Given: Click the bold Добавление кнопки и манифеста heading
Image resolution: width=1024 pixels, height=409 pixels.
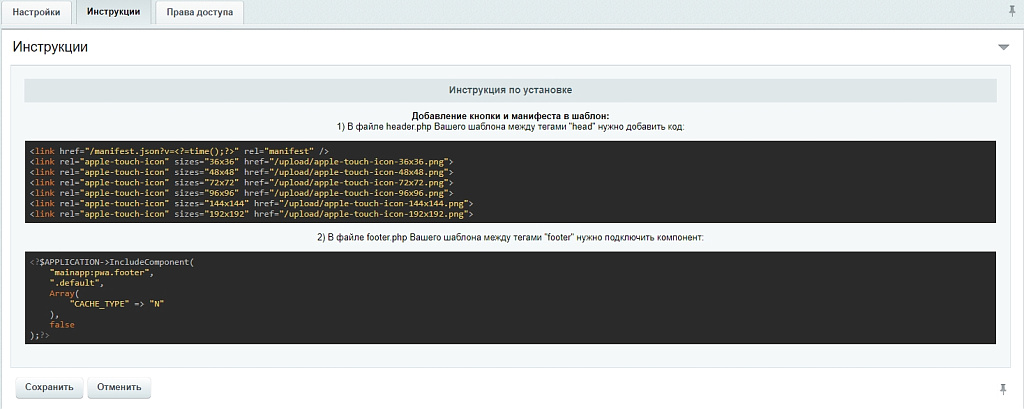Looking at the screenshot, I should (510, 116).
